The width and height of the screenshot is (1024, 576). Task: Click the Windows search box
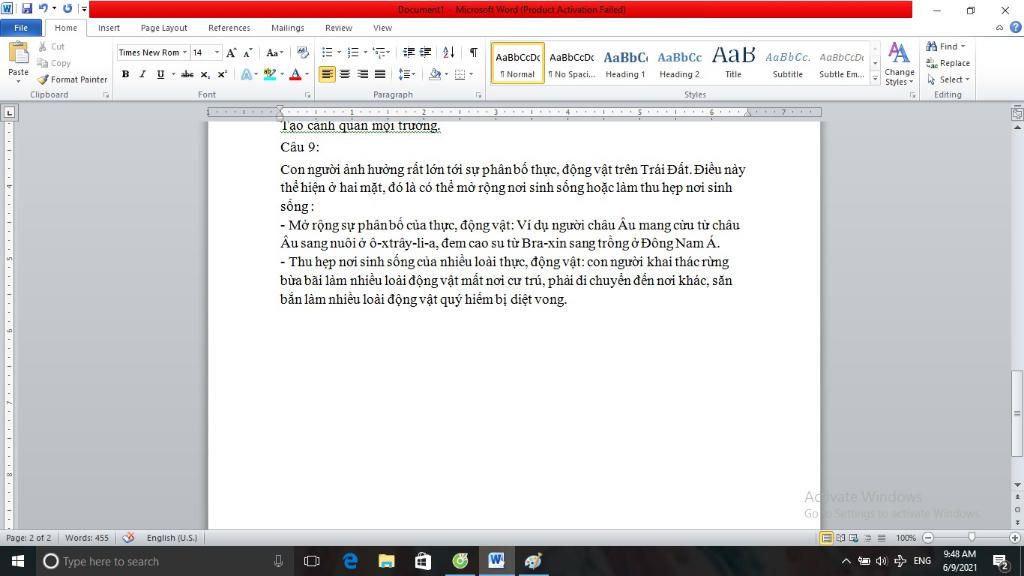[162, 561]
